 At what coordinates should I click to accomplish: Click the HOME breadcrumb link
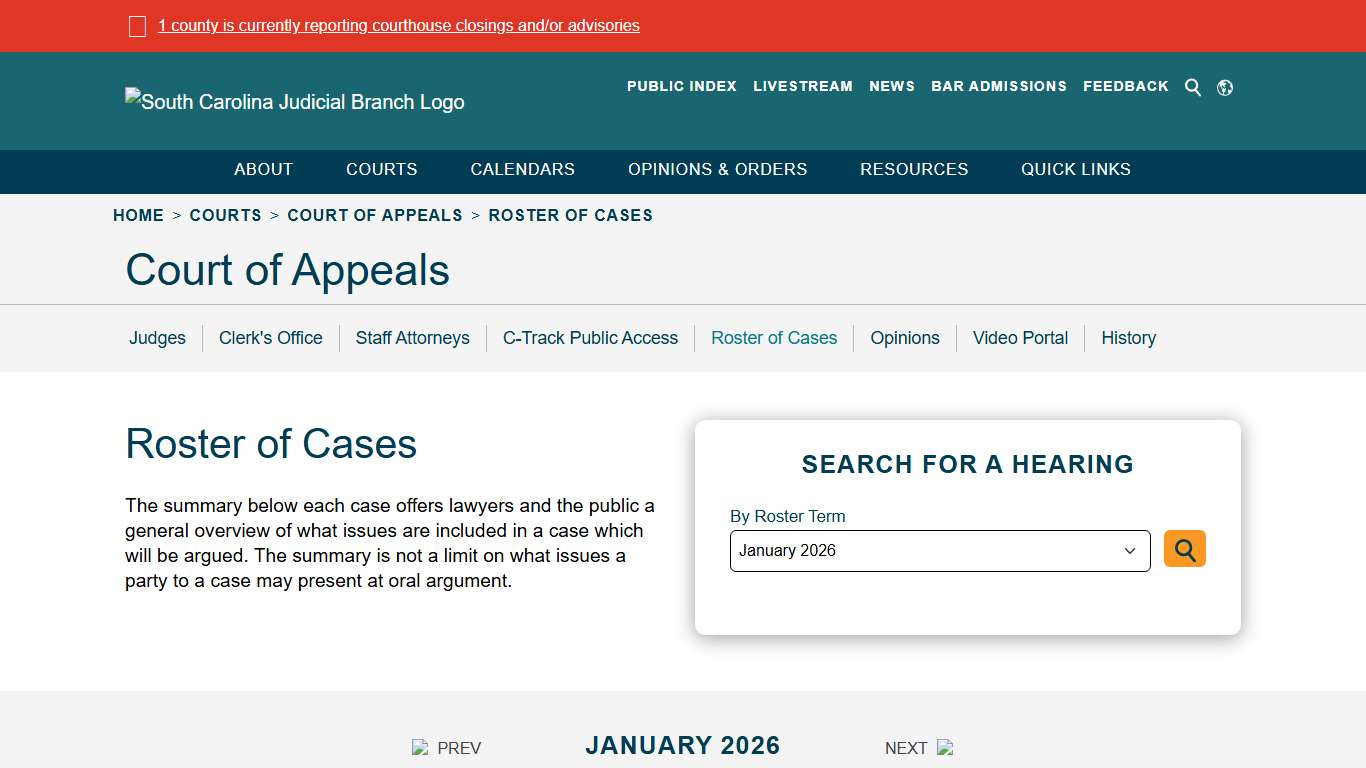click(x=138, y=215)
